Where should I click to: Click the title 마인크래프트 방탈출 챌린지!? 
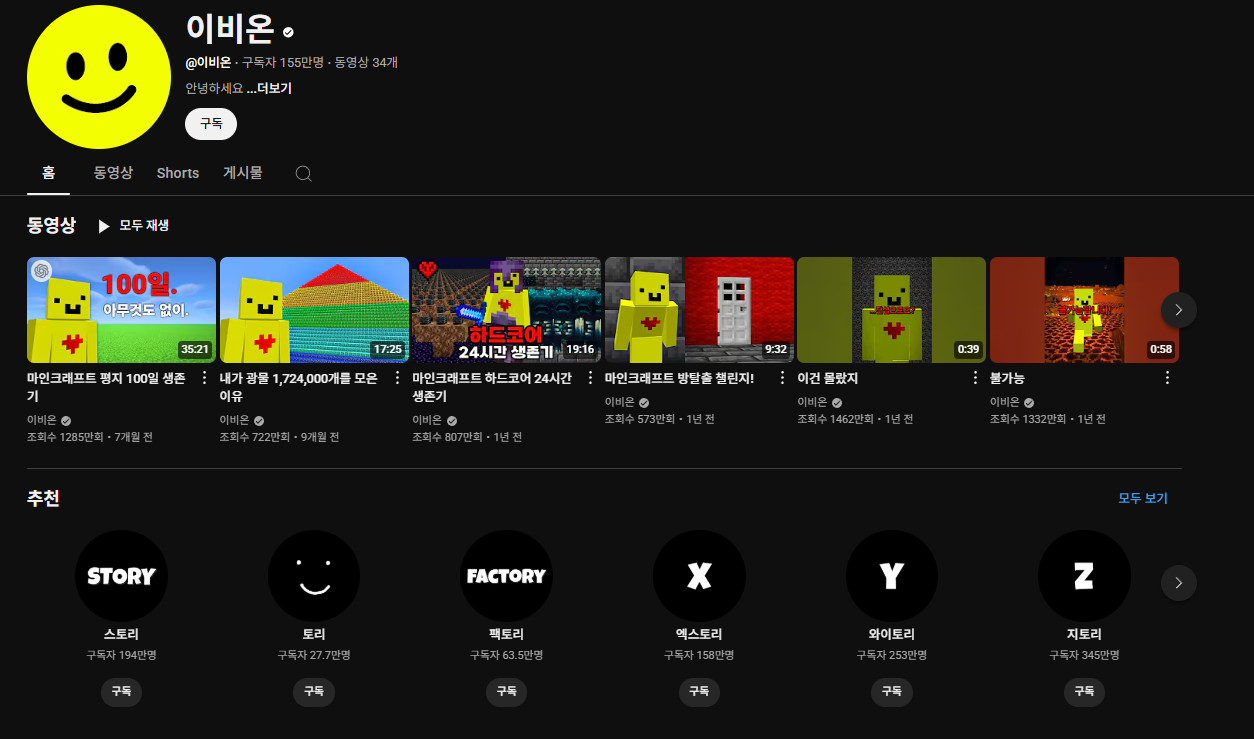coord(679,379)
